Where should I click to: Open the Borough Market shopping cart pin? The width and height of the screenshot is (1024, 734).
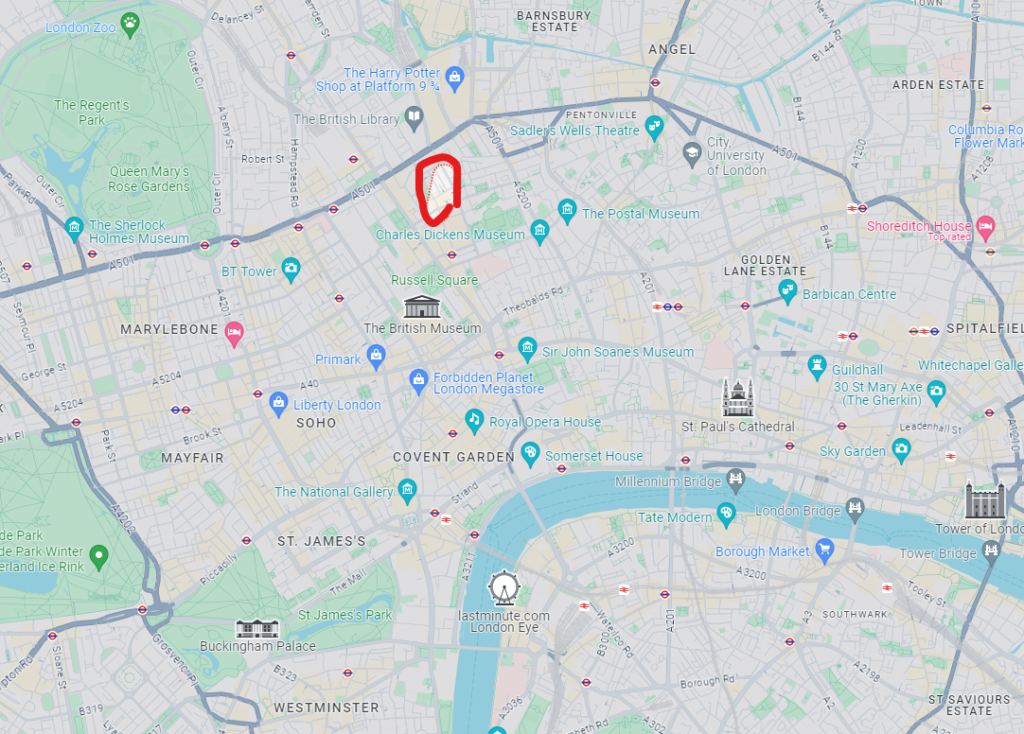click(825, 550)
